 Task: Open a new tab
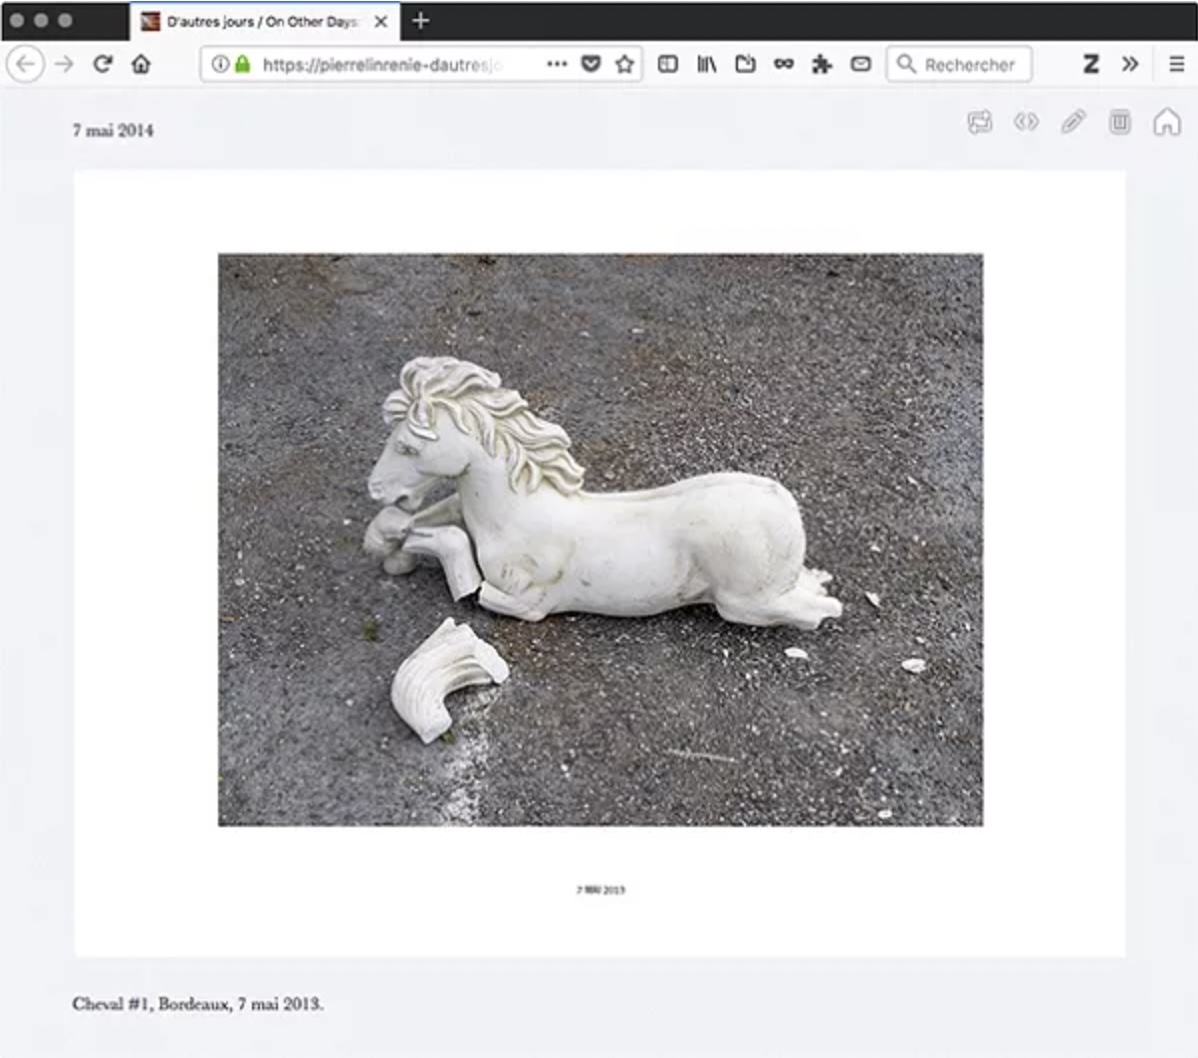tap(421, 21)
